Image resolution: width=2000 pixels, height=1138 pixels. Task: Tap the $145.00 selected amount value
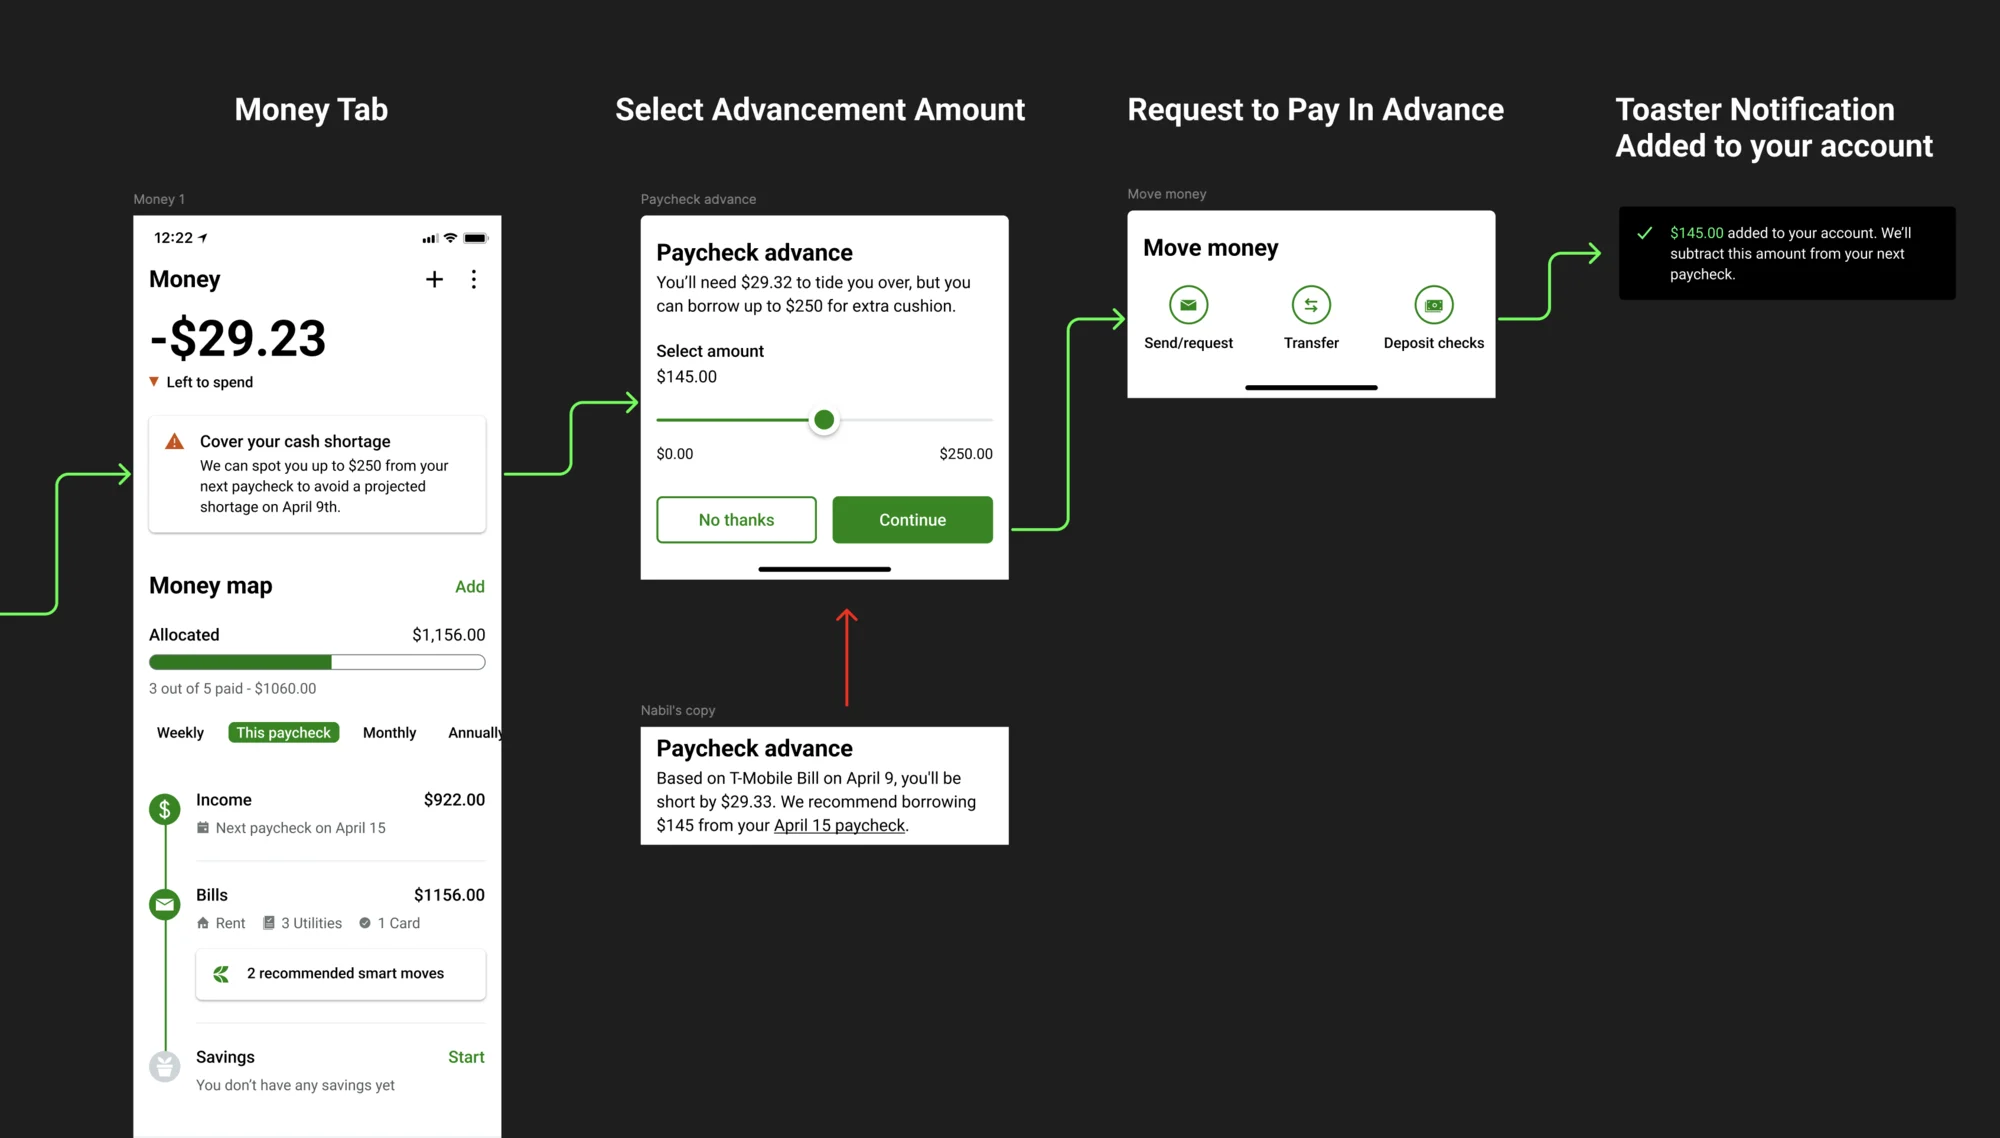point(687,377)
